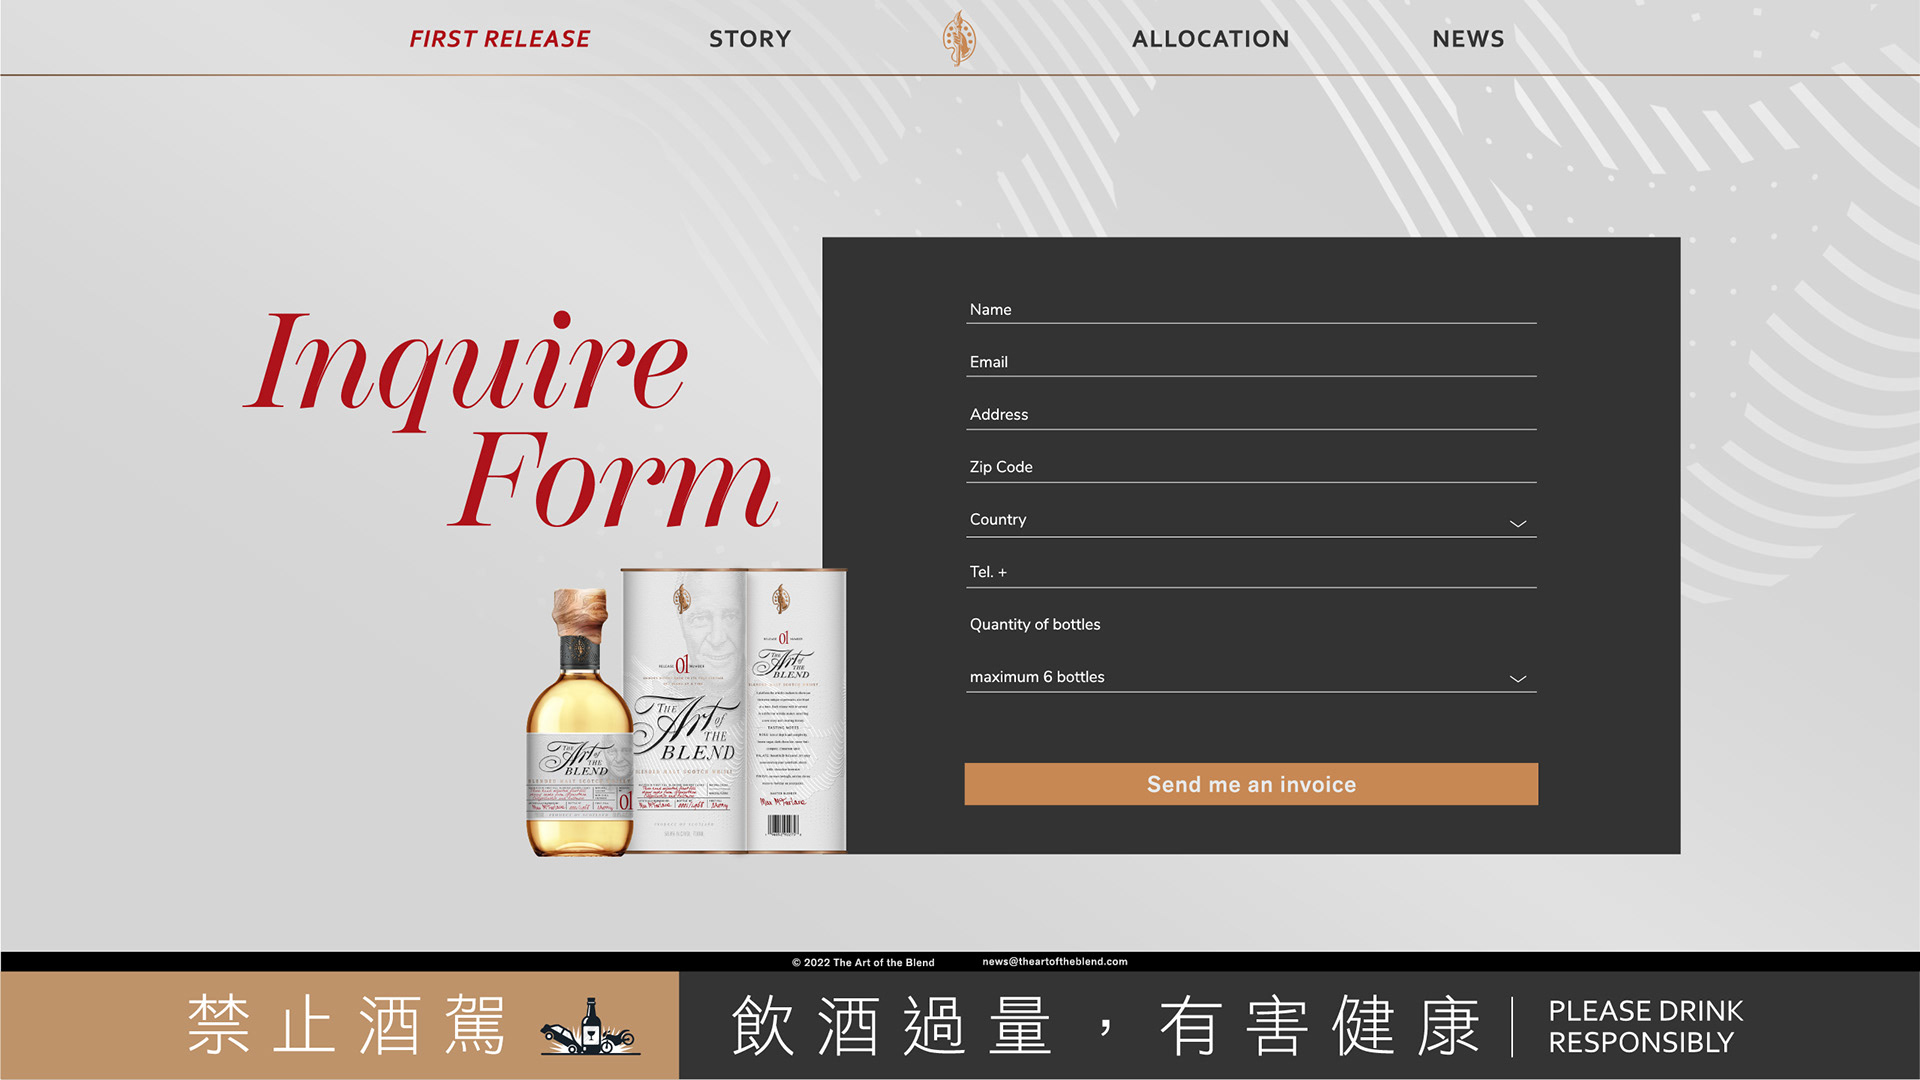Click the center logo emblem in header
This screenshot has height=1080, width=1920.
pyautogui.click(x=959, y=38)
